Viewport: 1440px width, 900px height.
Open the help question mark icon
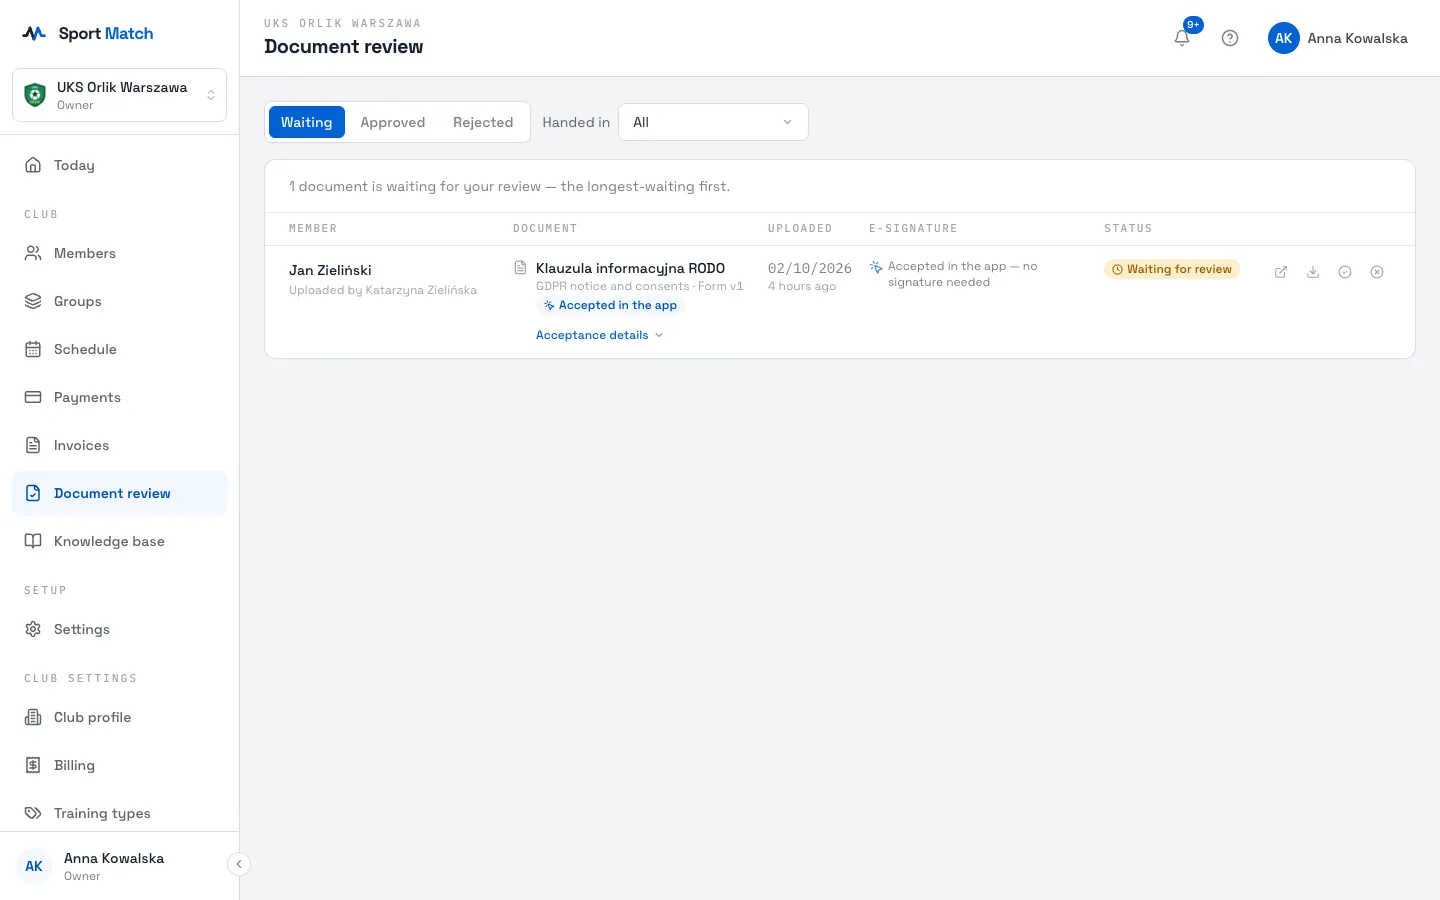(1230, 38)
